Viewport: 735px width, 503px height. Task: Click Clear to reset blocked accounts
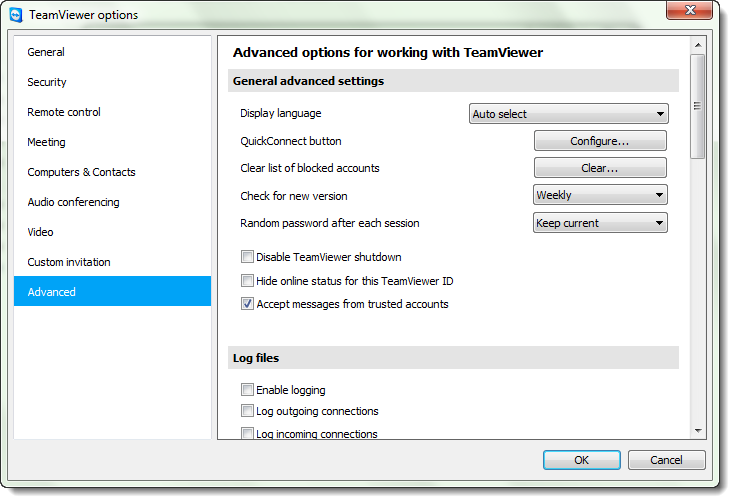pos(600,168)
